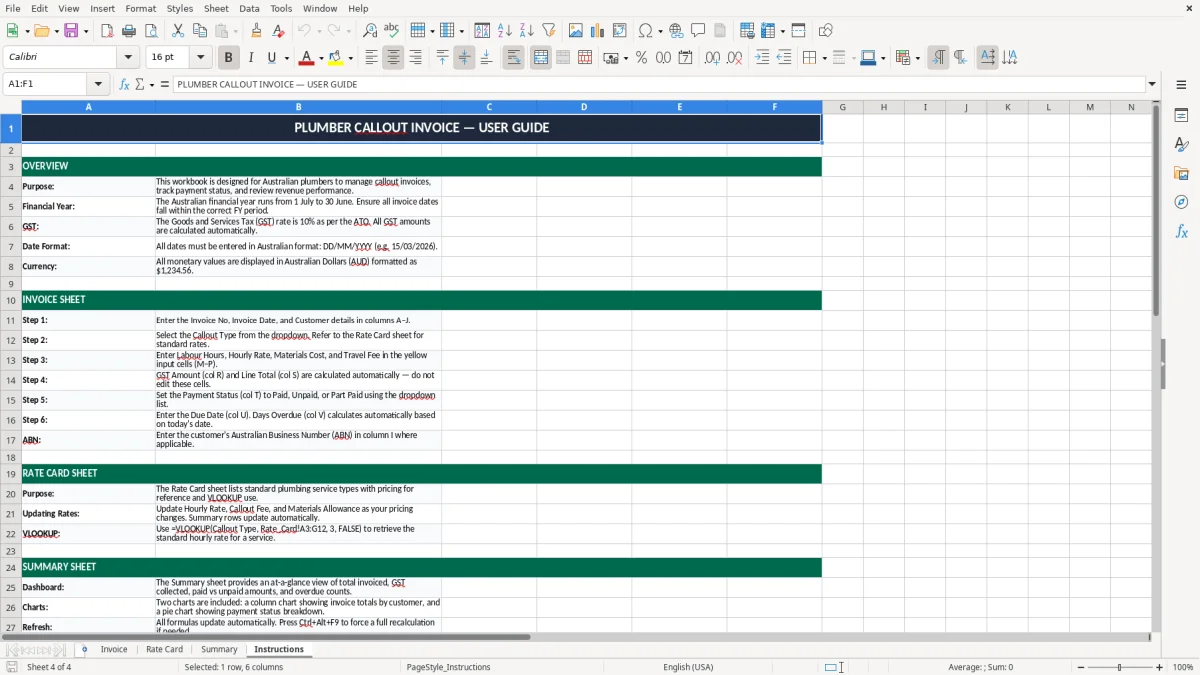Viewport: 1200px width, 675px height.
Task: Open the font name Calibri dropdown
Action: [x=127, y=58]
